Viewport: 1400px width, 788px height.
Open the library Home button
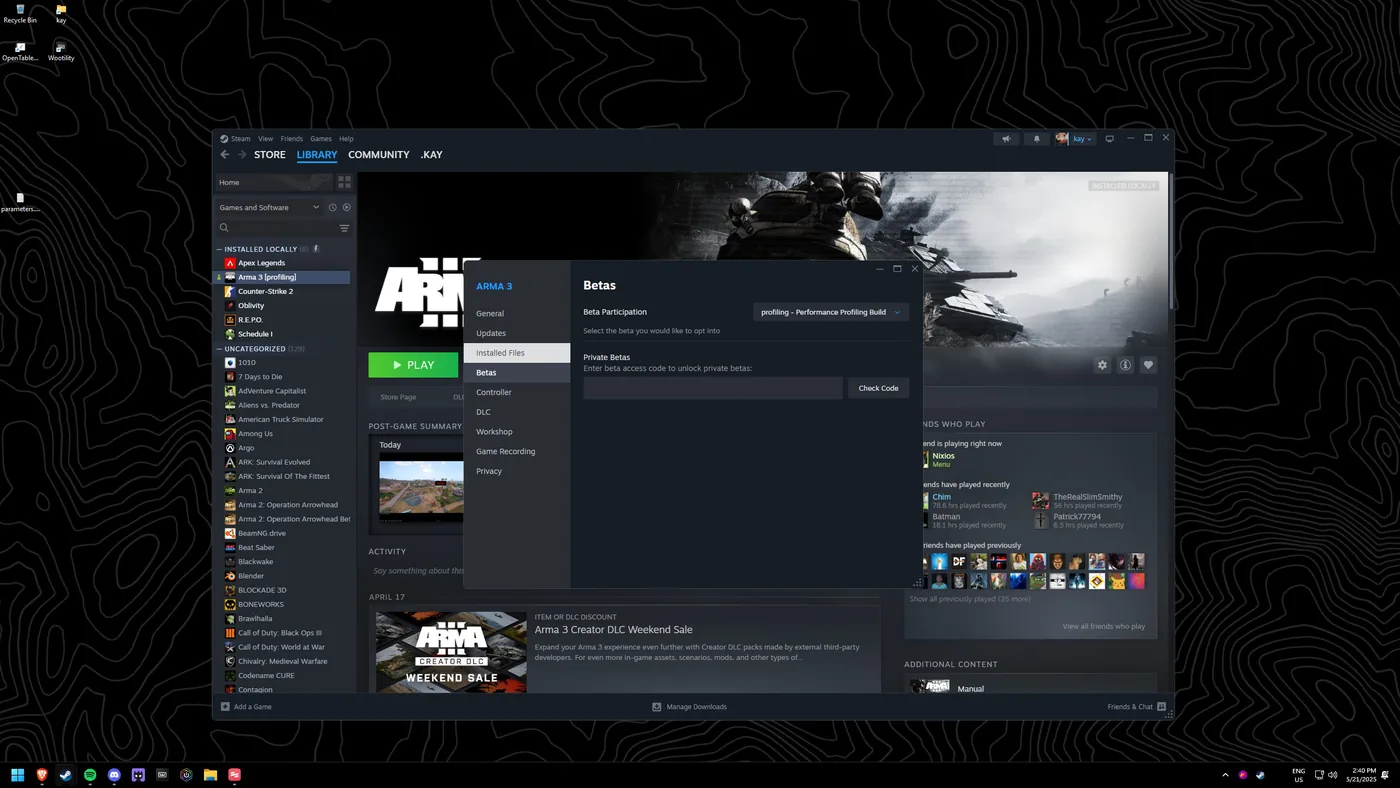pos(274,182)
